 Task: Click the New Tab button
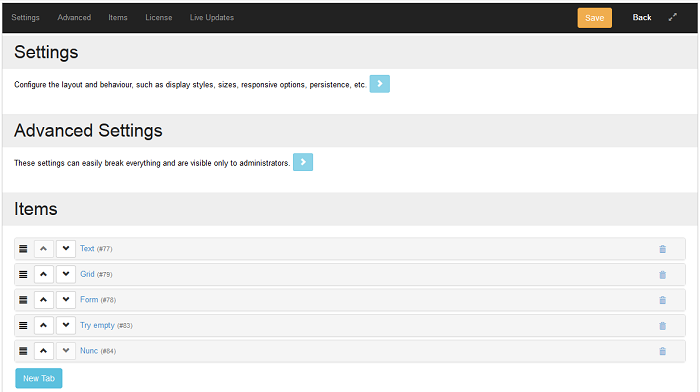[39, 378]
